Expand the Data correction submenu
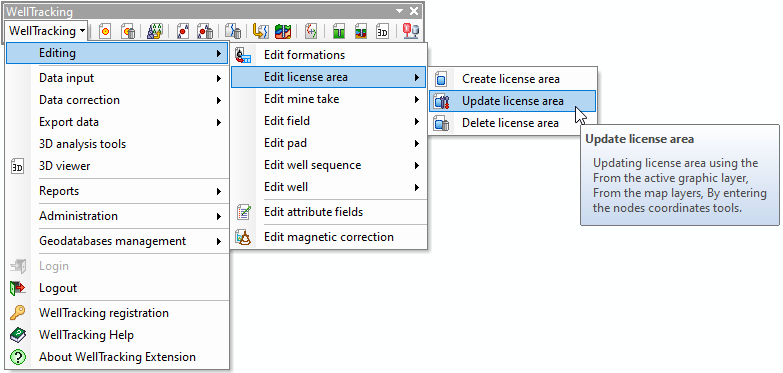The width and height of the screenshot is (783, 373). click(219, 100)
